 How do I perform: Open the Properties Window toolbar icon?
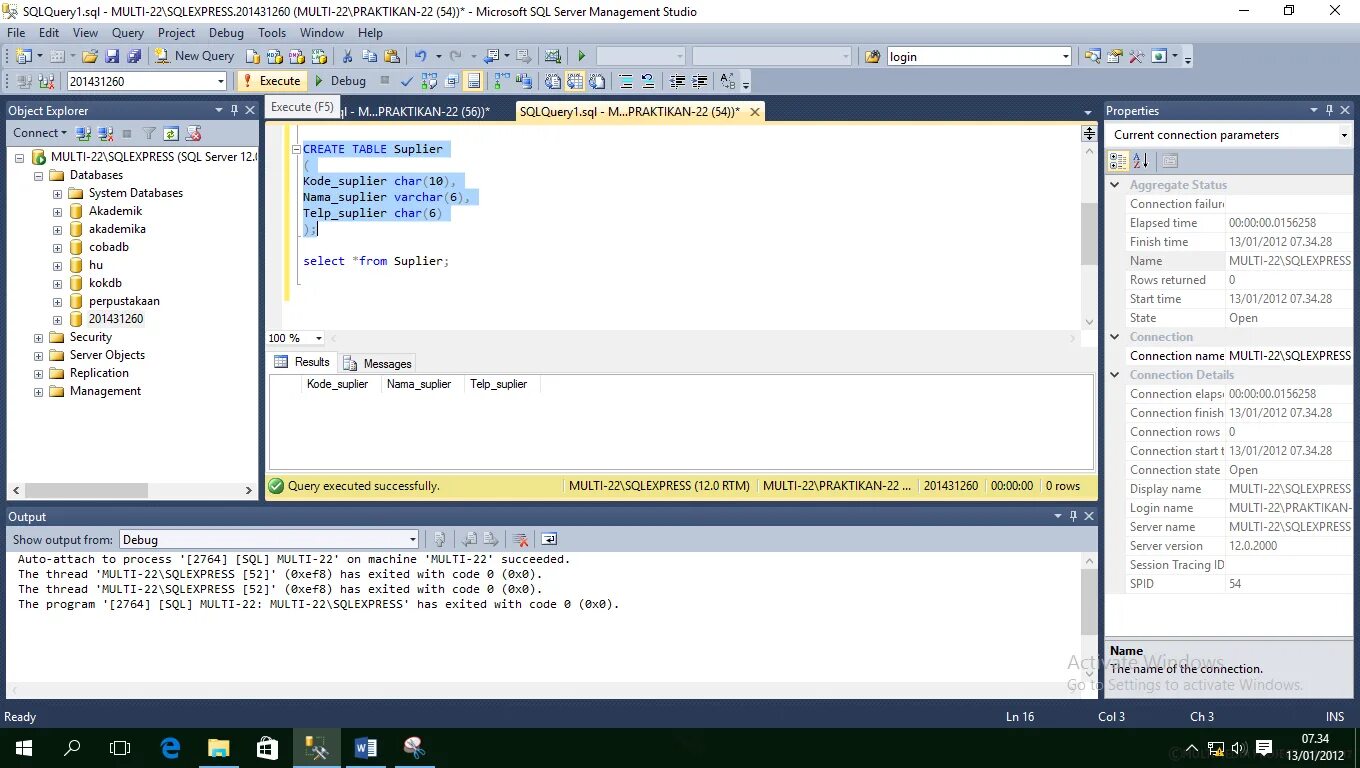coord(1114,57)
